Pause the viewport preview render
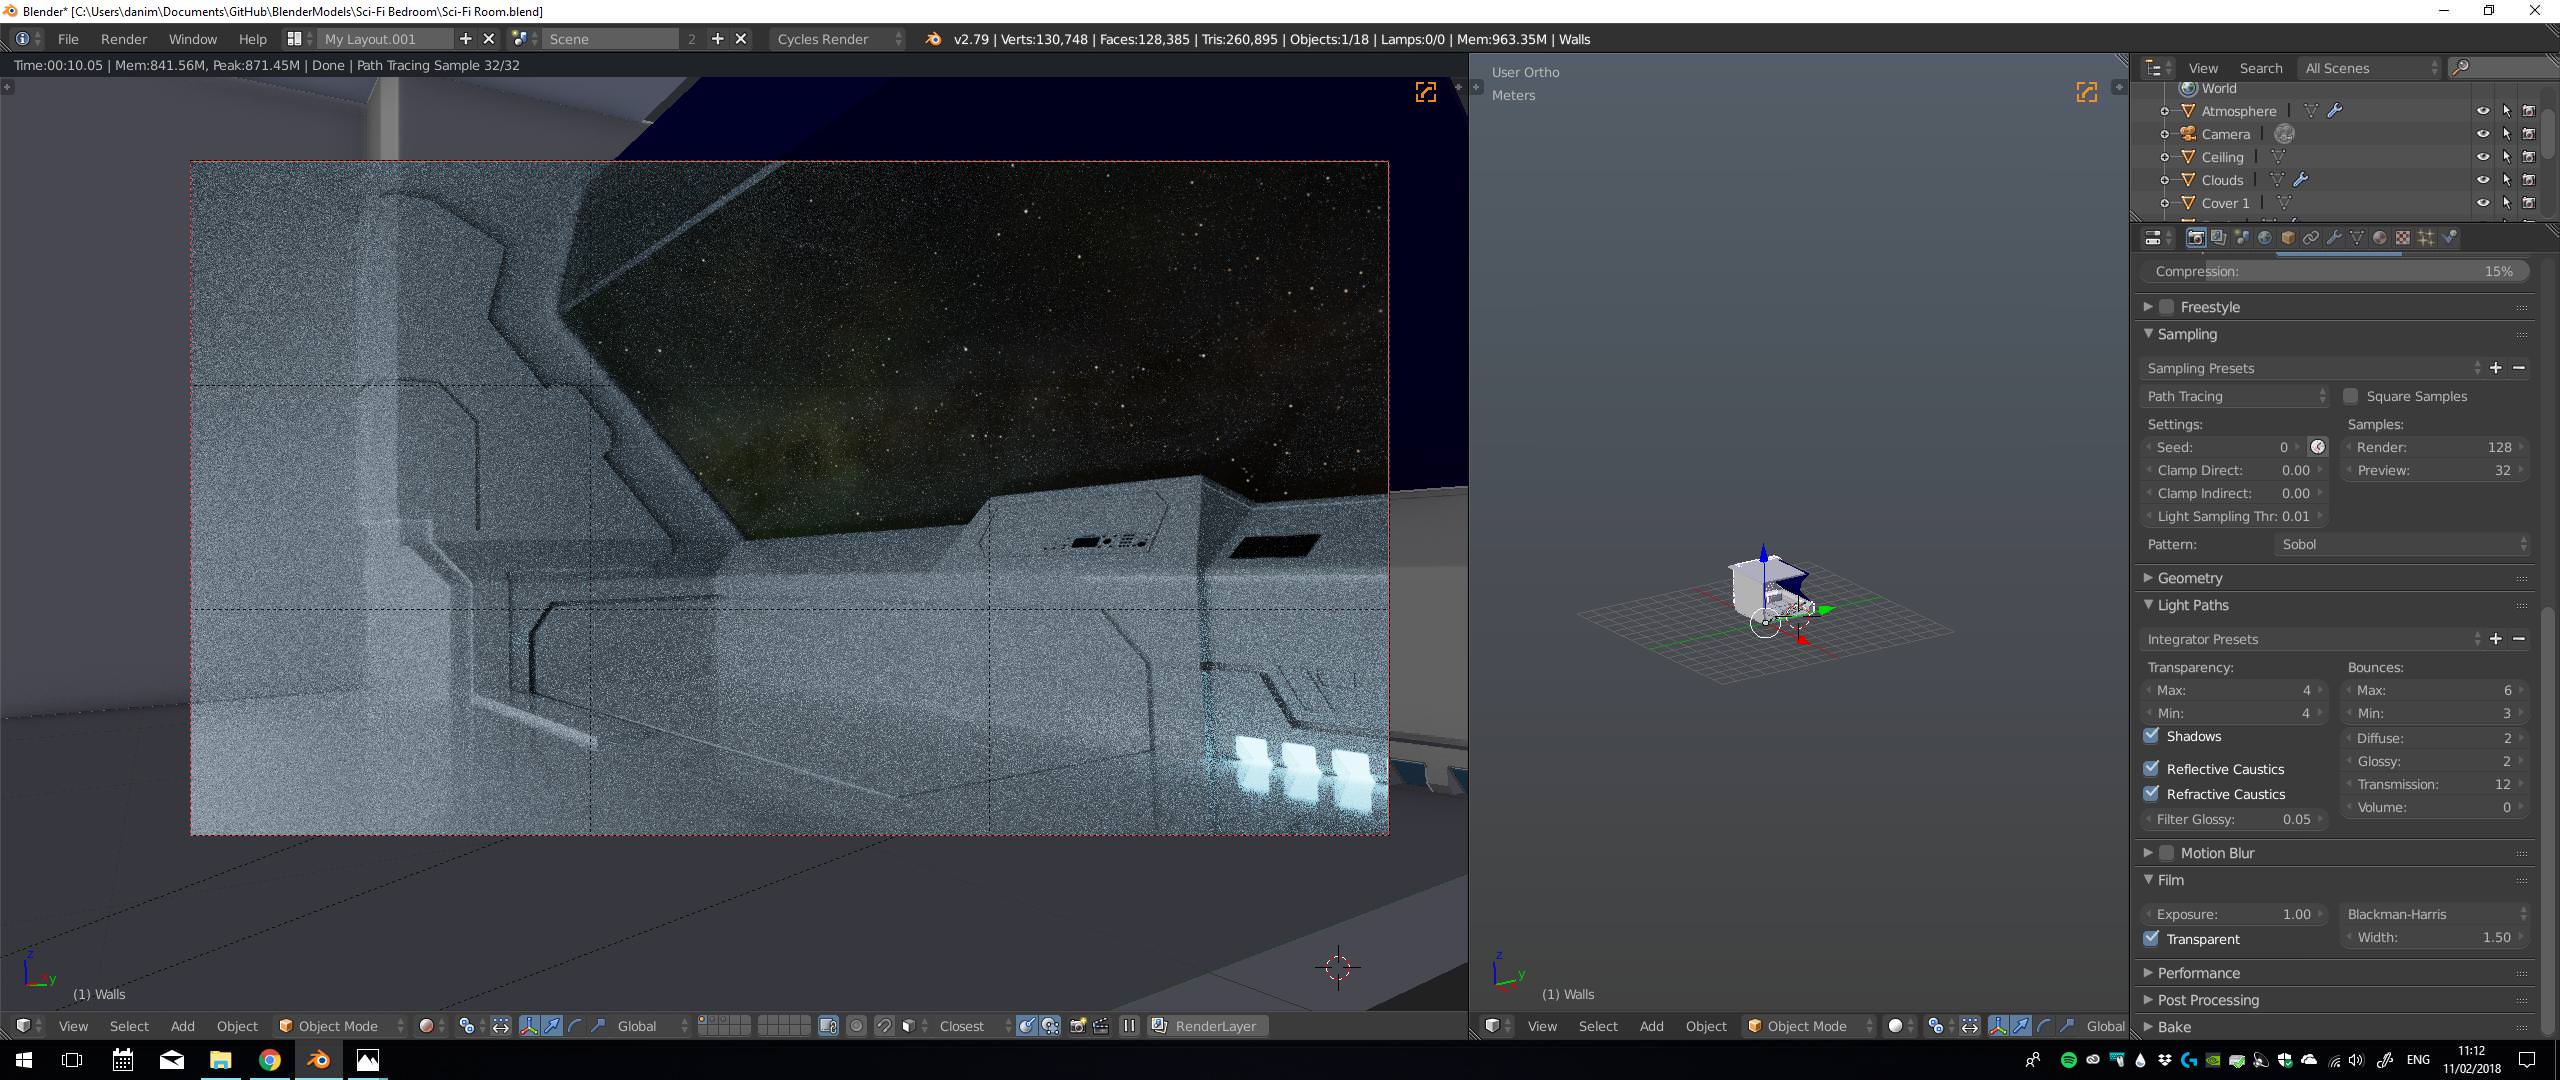Image resolution: width=2560 pixels, height=1080 pixels. (x=1129, y=1026)
